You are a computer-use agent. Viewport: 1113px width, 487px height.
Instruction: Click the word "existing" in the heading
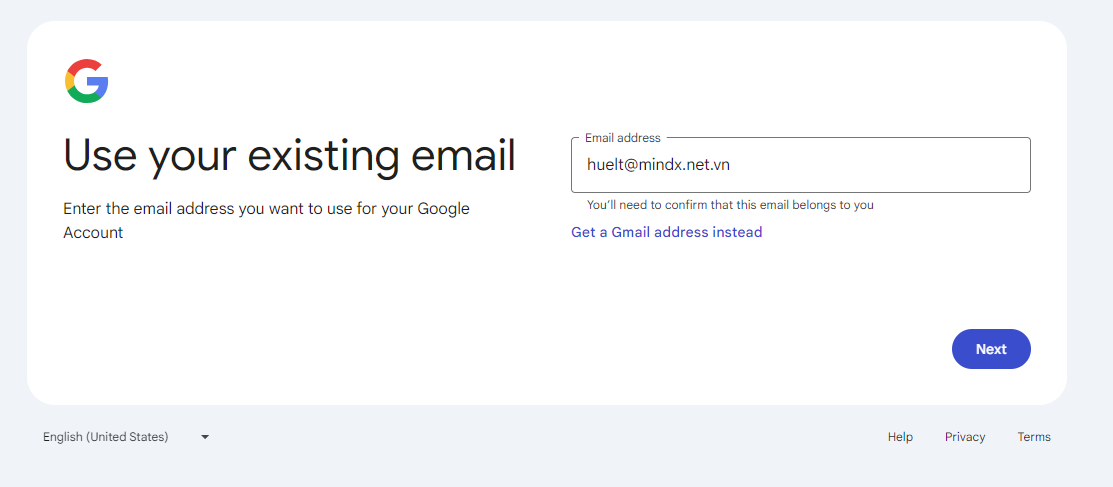pyautogui.click(x=324, y=155)
